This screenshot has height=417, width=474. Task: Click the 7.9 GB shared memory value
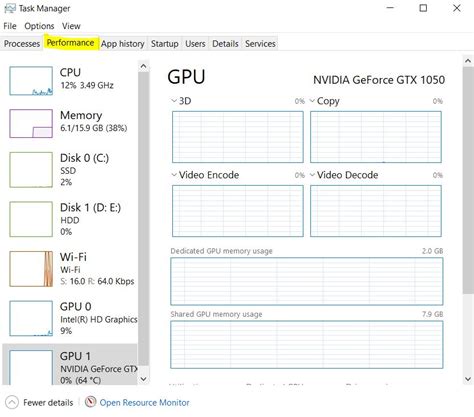(x=432, y=314)
